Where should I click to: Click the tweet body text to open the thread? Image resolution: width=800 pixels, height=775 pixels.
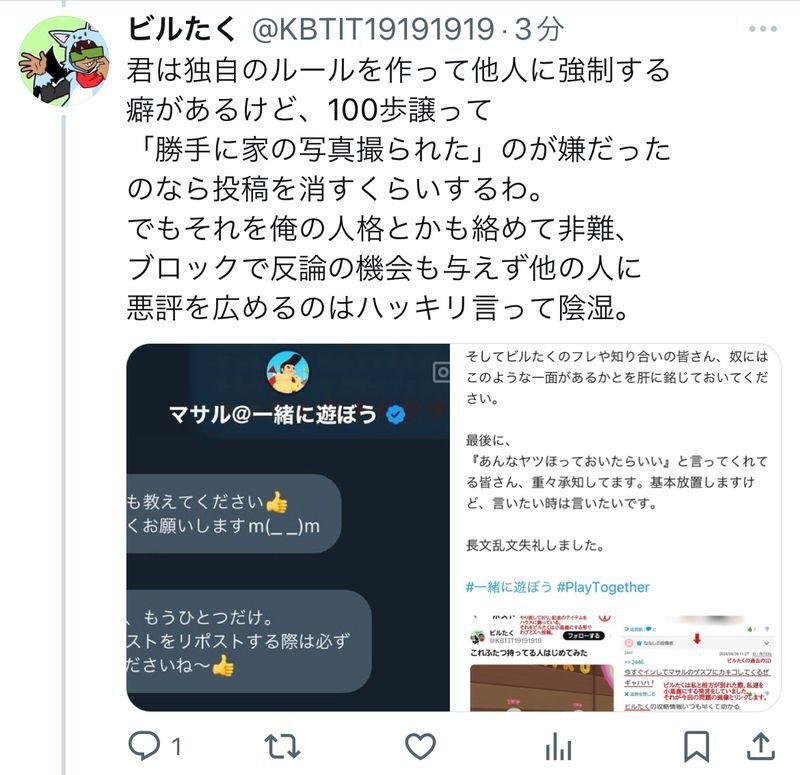coord(398,189)
